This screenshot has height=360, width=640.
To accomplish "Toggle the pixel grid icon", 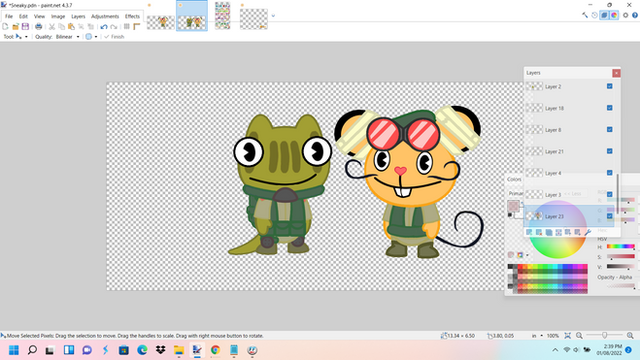I will click(x=127, y=27).
